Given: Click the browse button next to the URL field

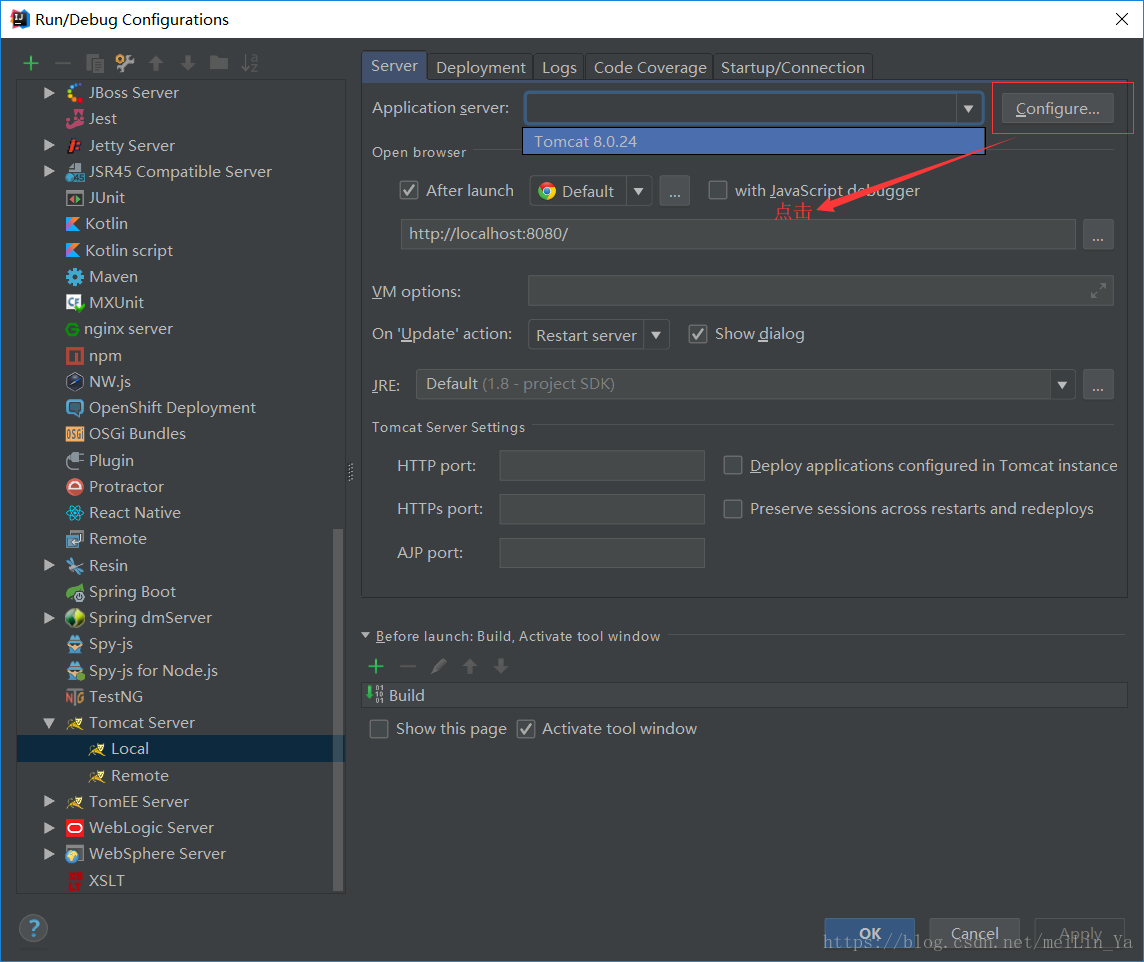Looking at the screenshot, I should coord(1098,234).
